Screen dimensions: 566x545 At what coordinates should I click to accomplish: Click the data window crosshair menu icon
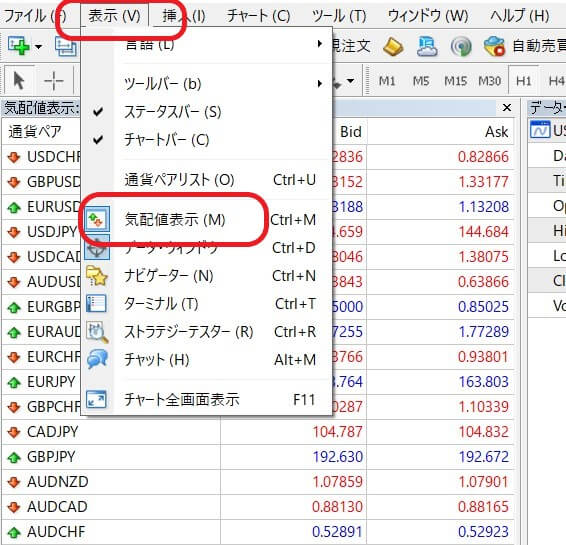tap(97, 248)
